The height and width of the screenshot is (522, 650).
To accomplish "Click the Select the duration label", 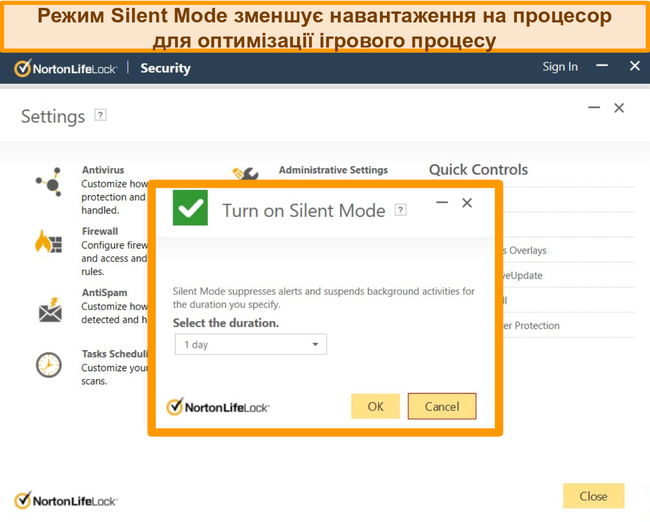I will pyautogui.click(x=226, y=323).
